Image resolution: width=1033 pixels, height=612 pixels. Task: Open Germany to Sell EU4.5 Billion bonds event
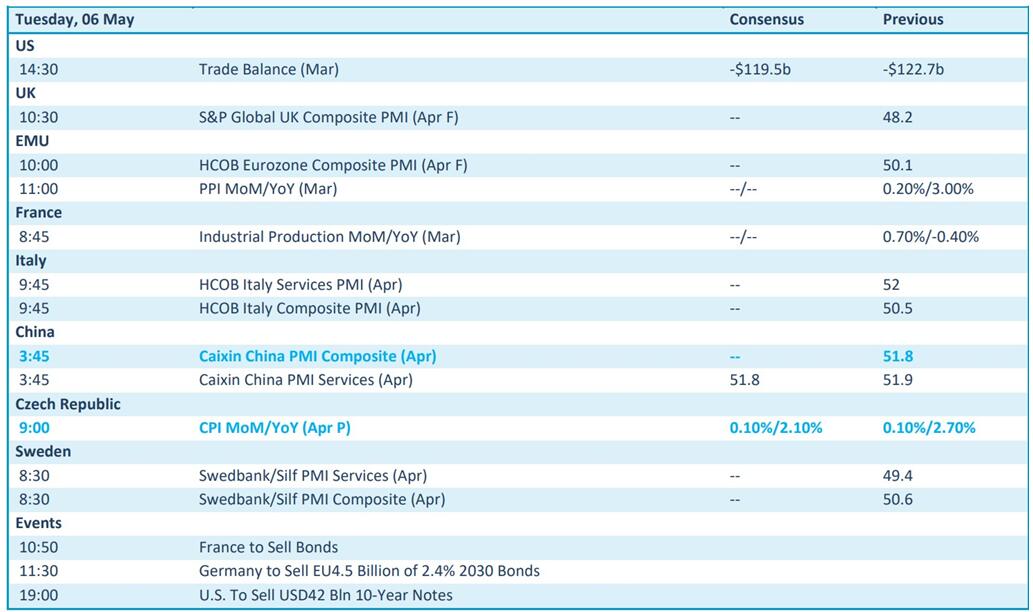tap(369, 571)
